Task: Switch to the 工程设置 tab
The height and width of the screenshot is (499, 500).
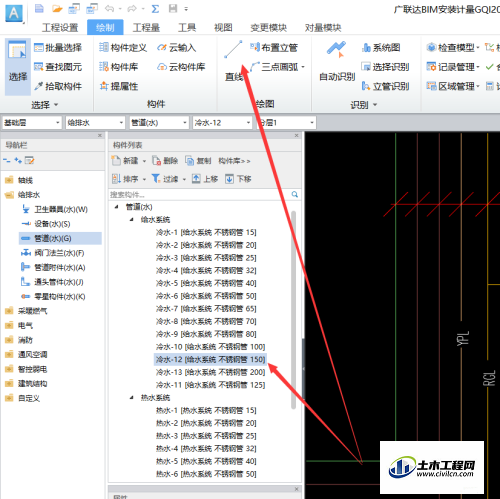Action: click(60, 27)
